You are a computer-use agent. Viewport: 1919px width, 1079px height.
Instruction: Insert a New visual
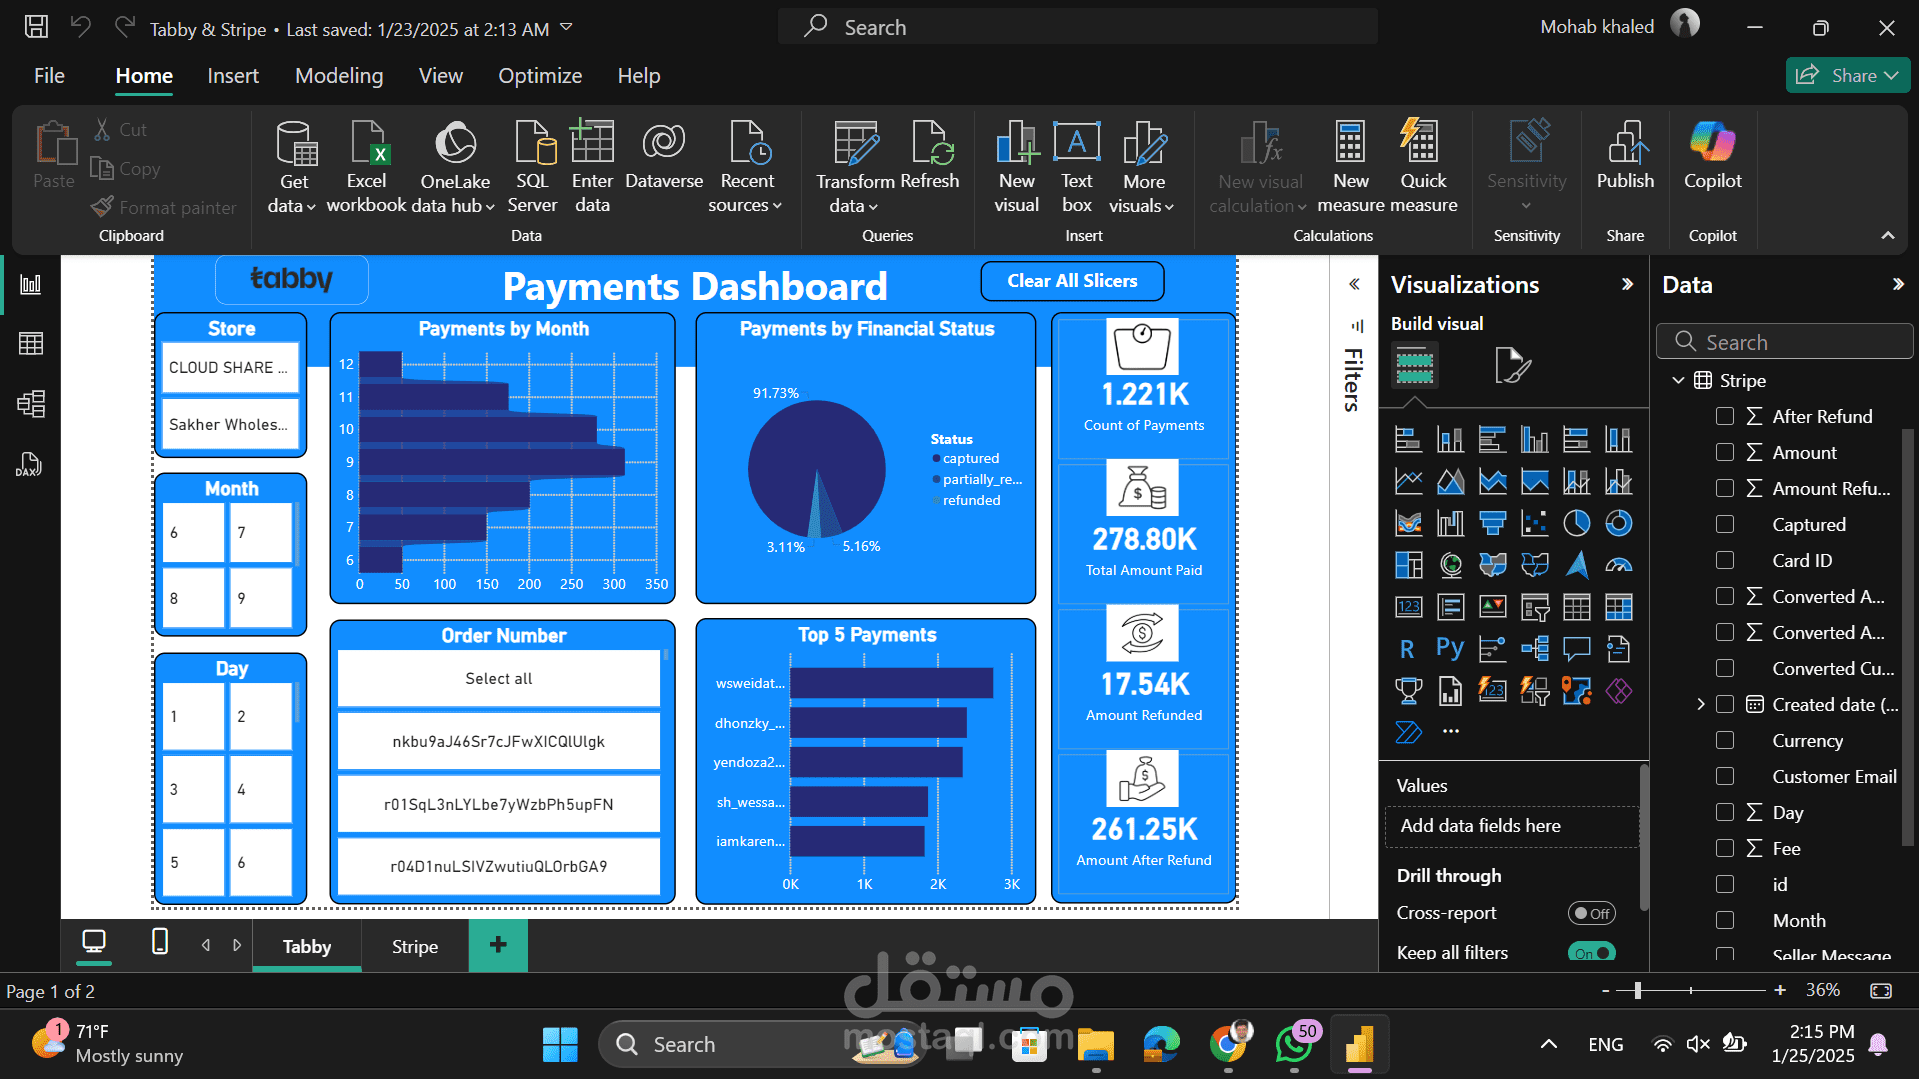[1017, 166]
